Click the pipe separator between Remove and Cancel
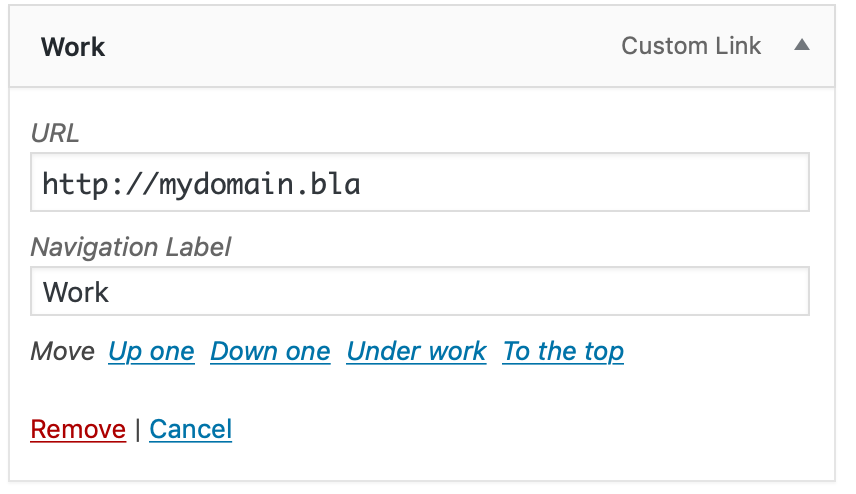856x494 pixels. point(138,429)
